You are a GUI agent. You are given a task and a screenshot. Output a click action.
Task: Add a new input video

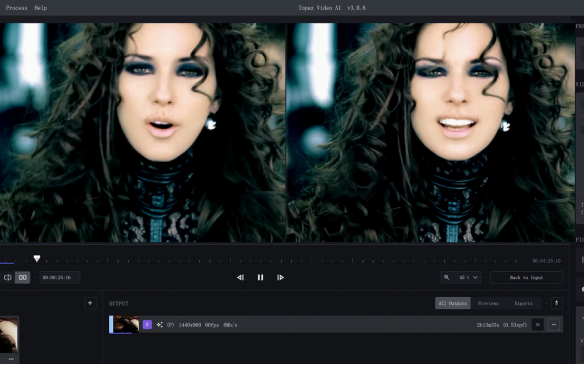(90, 303)
